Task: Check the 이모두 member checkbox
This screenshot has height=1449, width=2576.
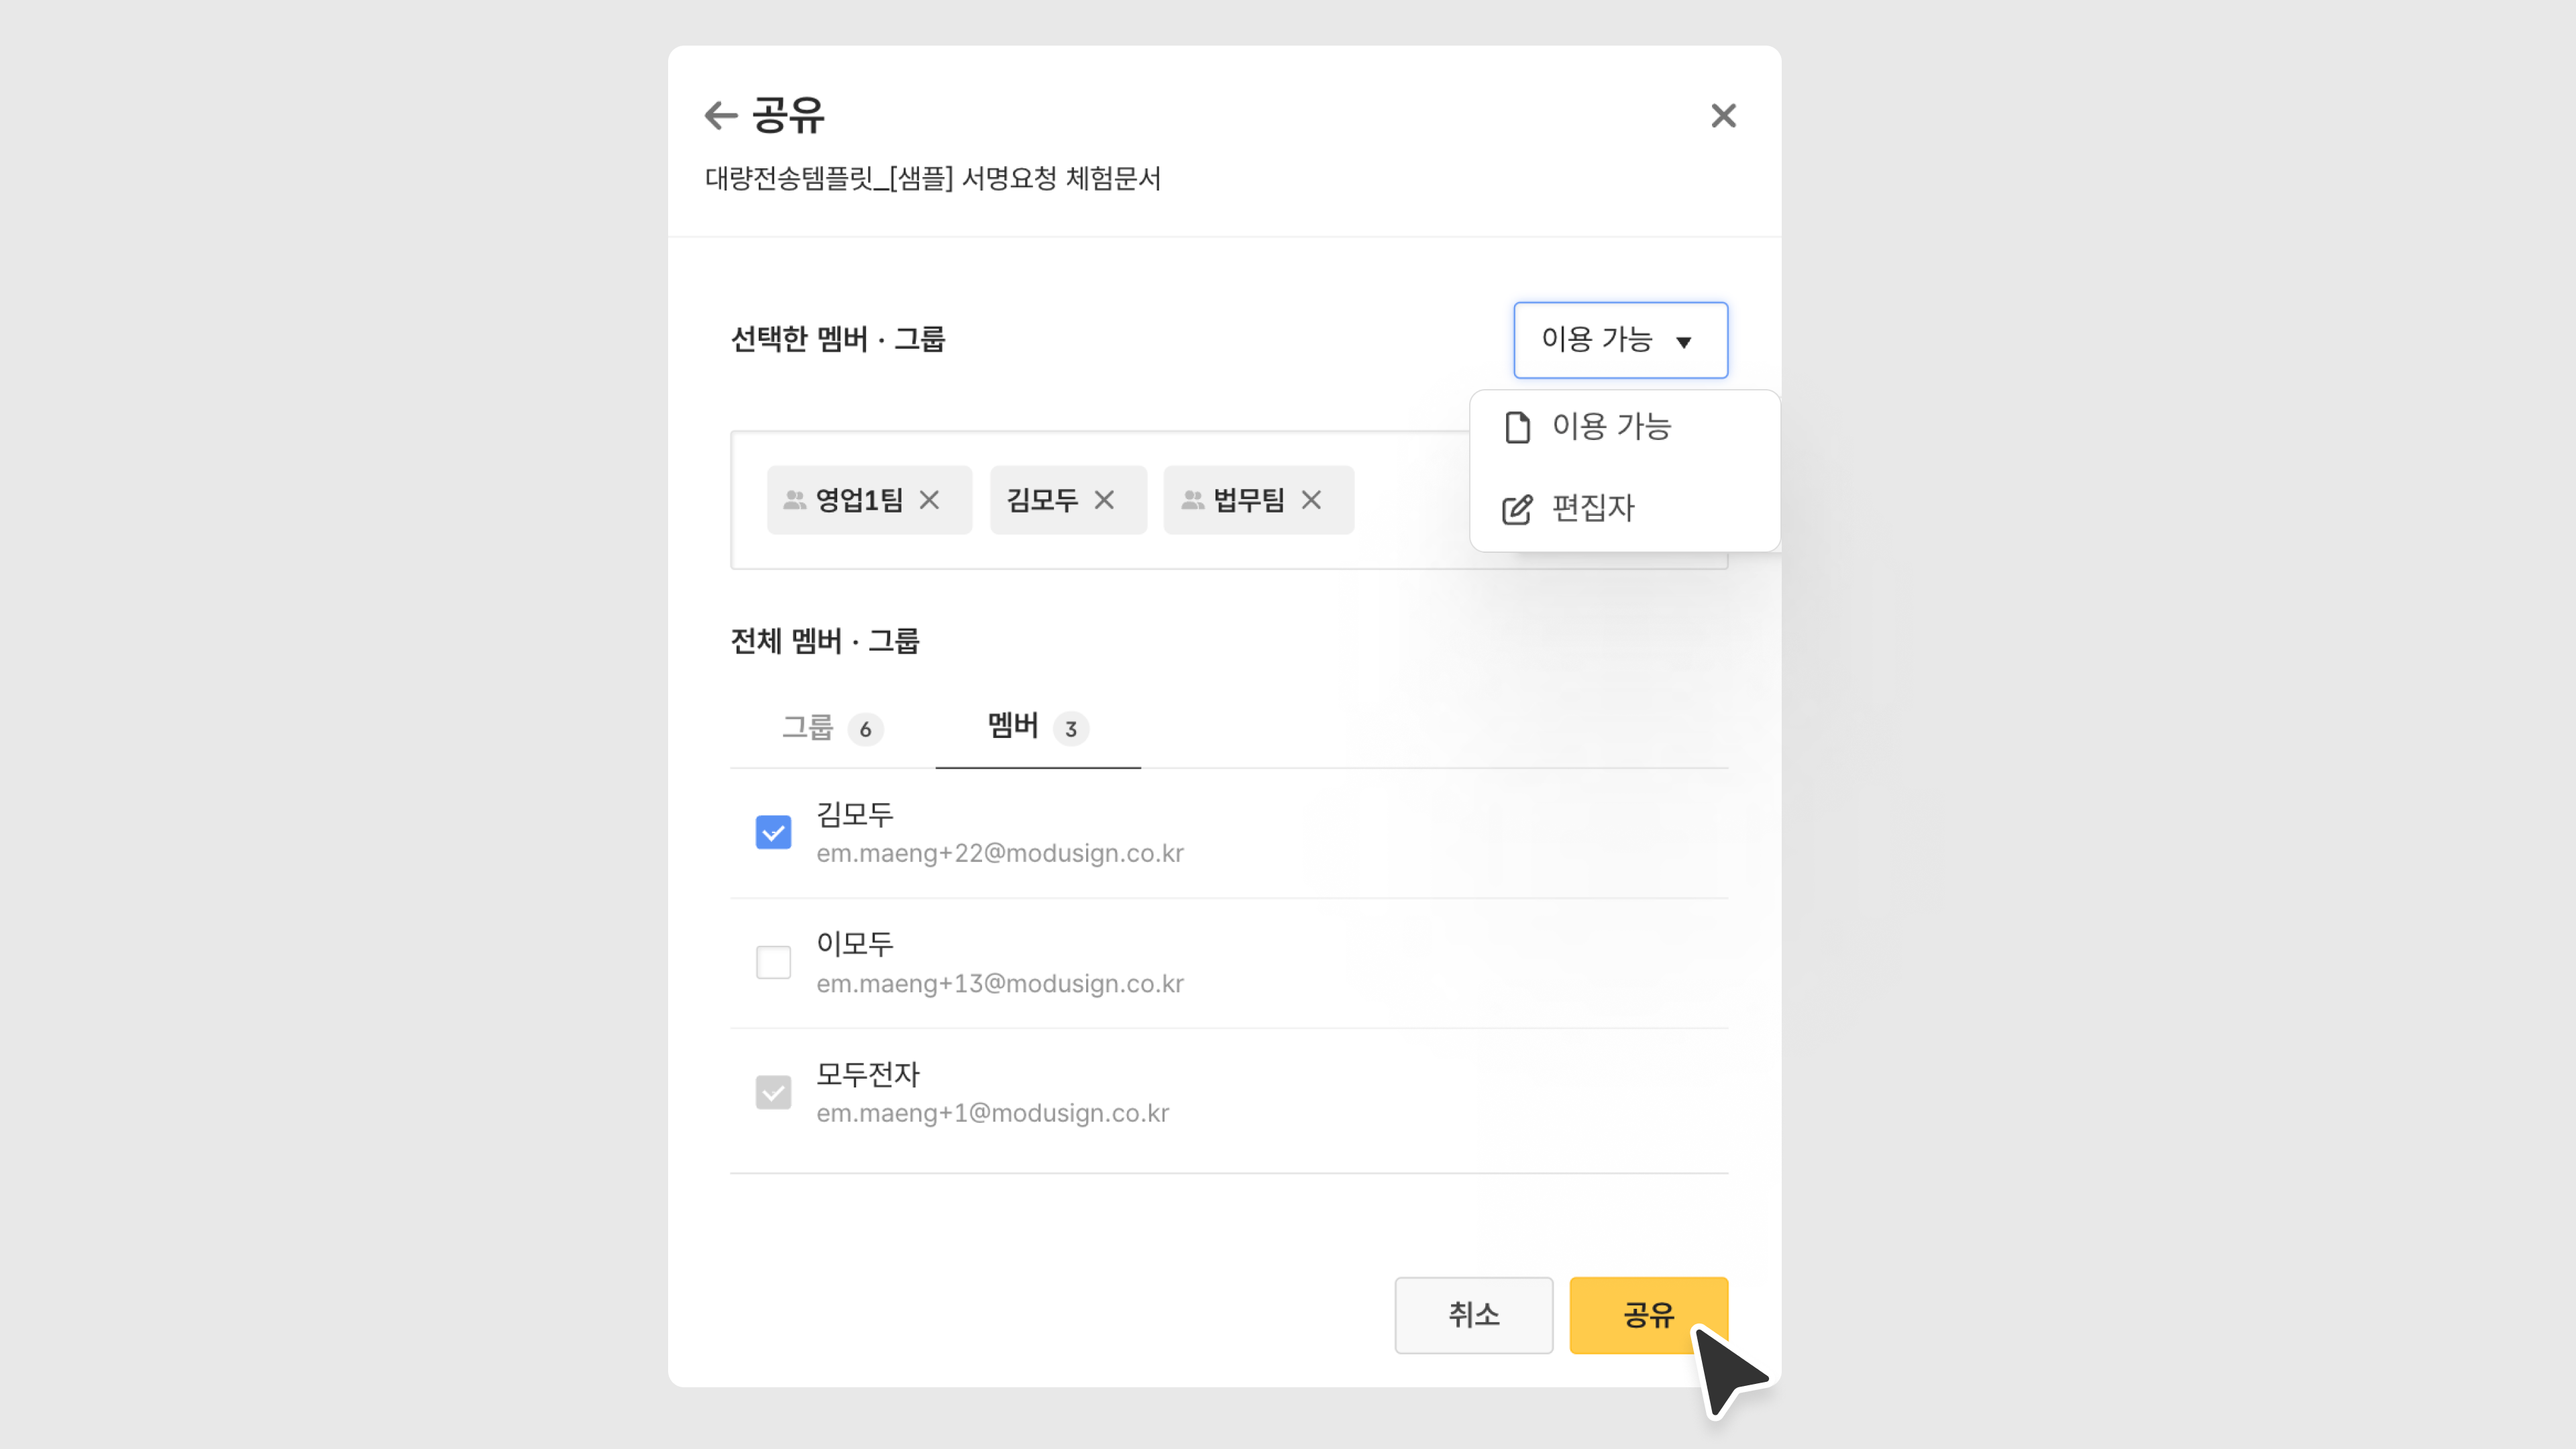Action: [773, 962]
